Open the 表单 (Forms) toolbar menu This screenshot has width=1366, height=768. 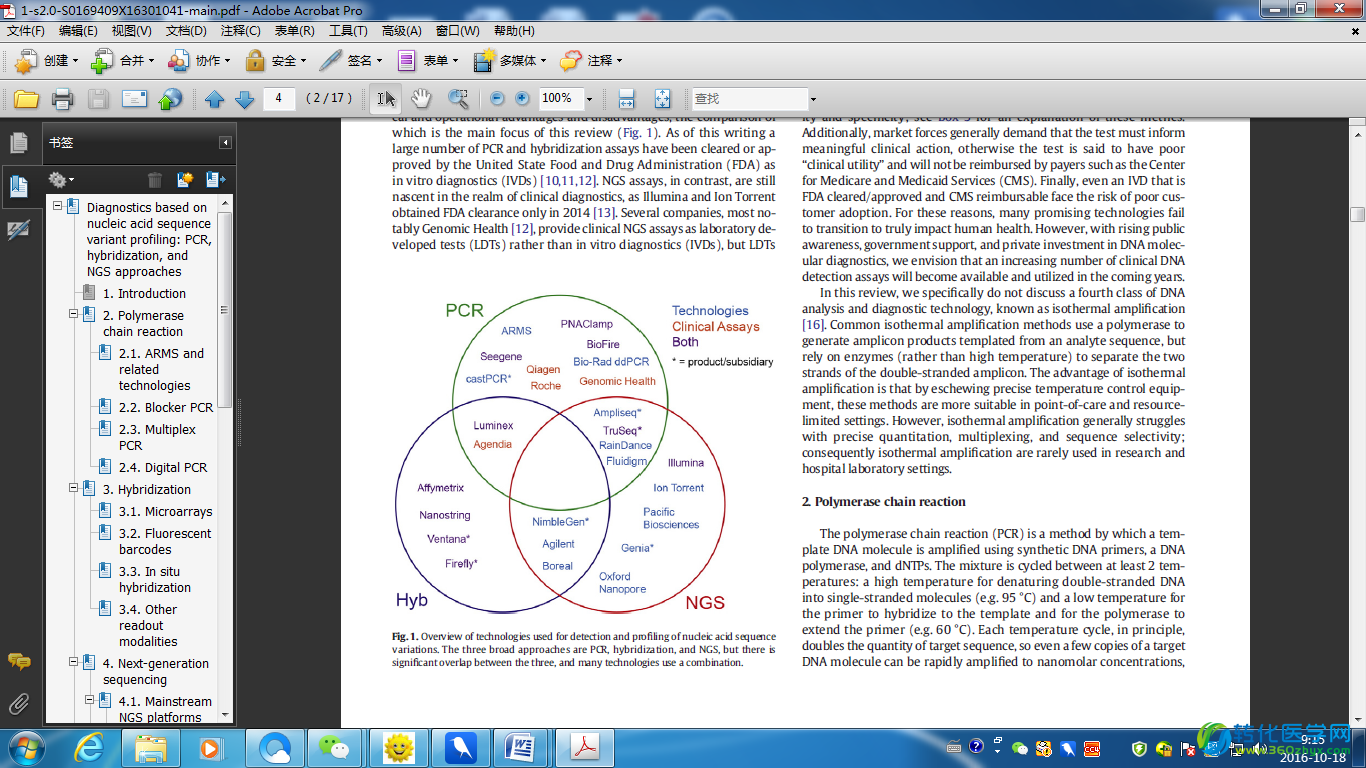click(x=428, y=61)
